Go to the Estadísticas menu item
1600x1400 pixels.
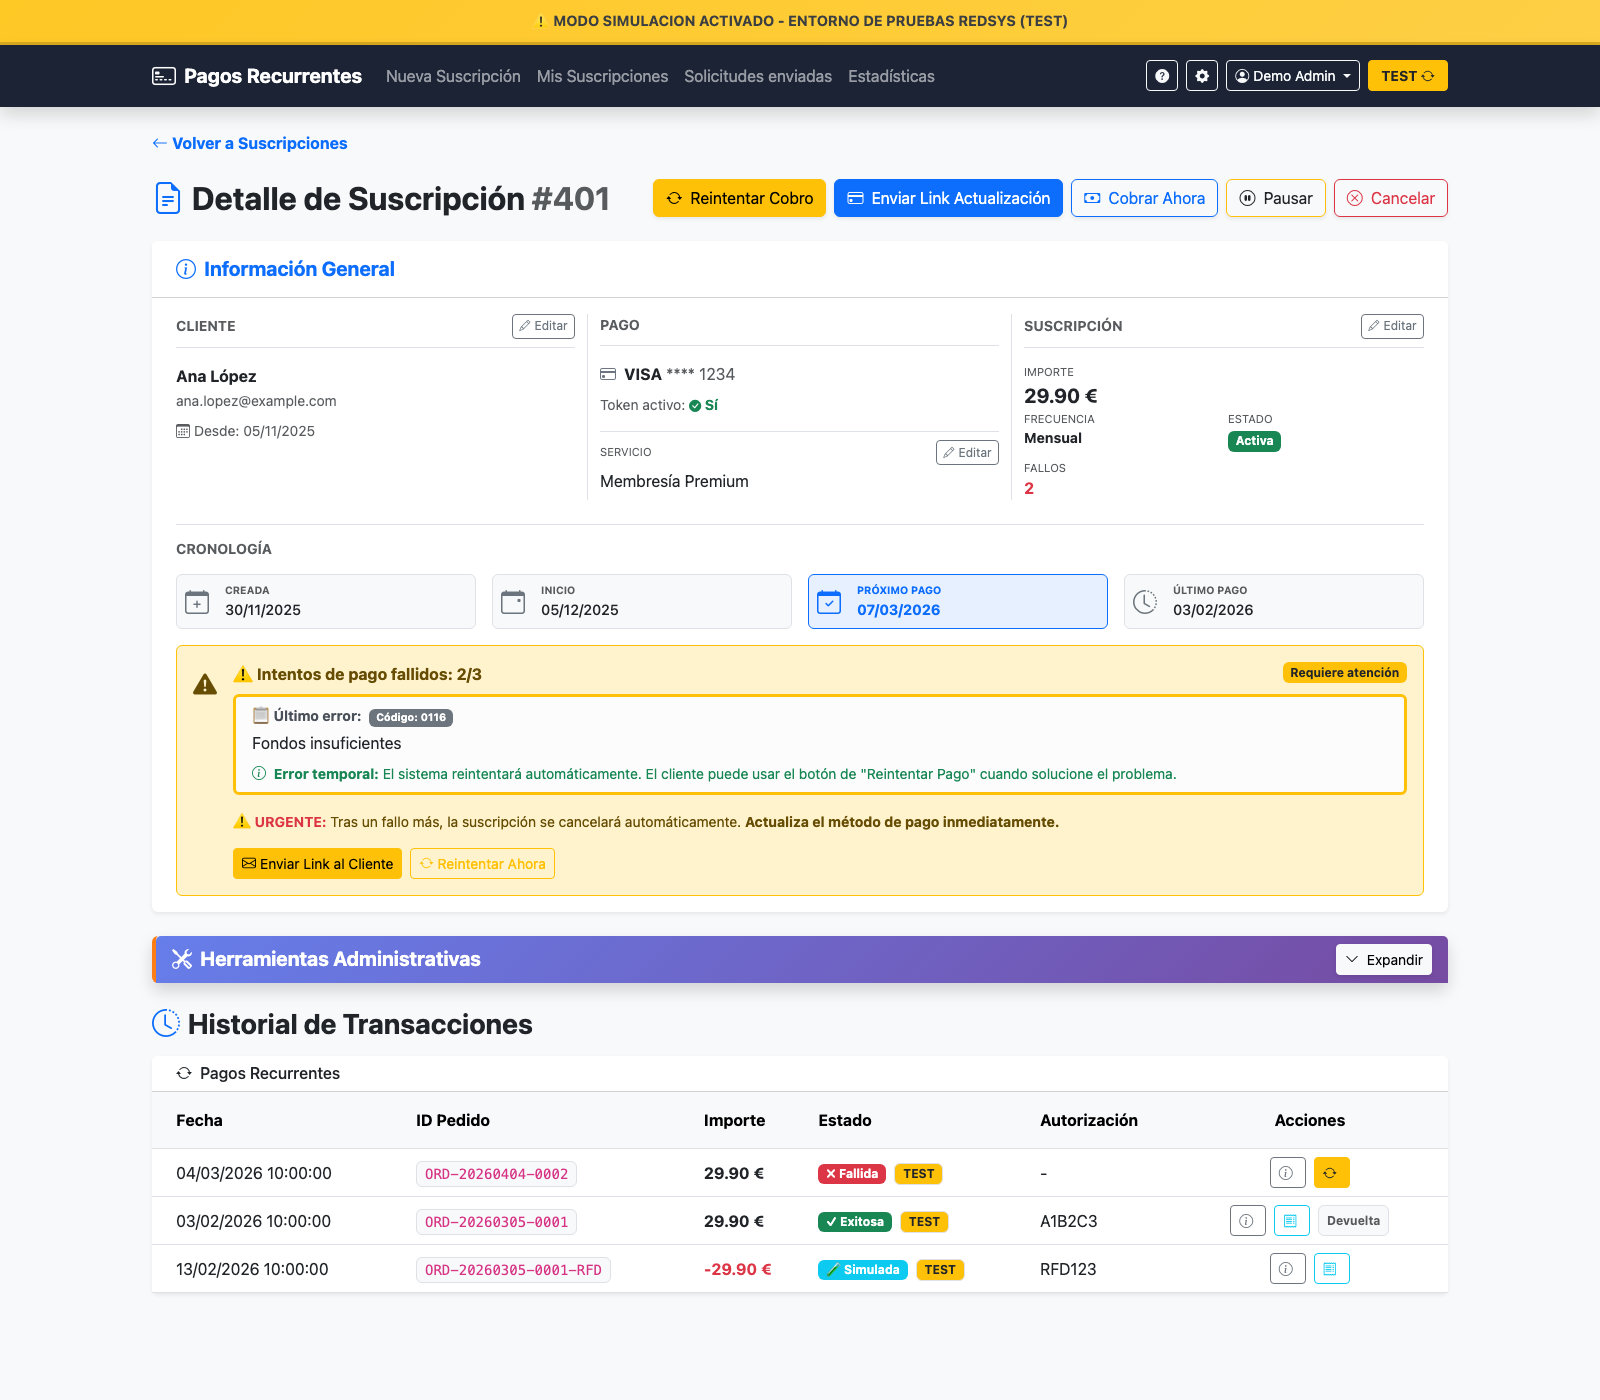[891, 76]
